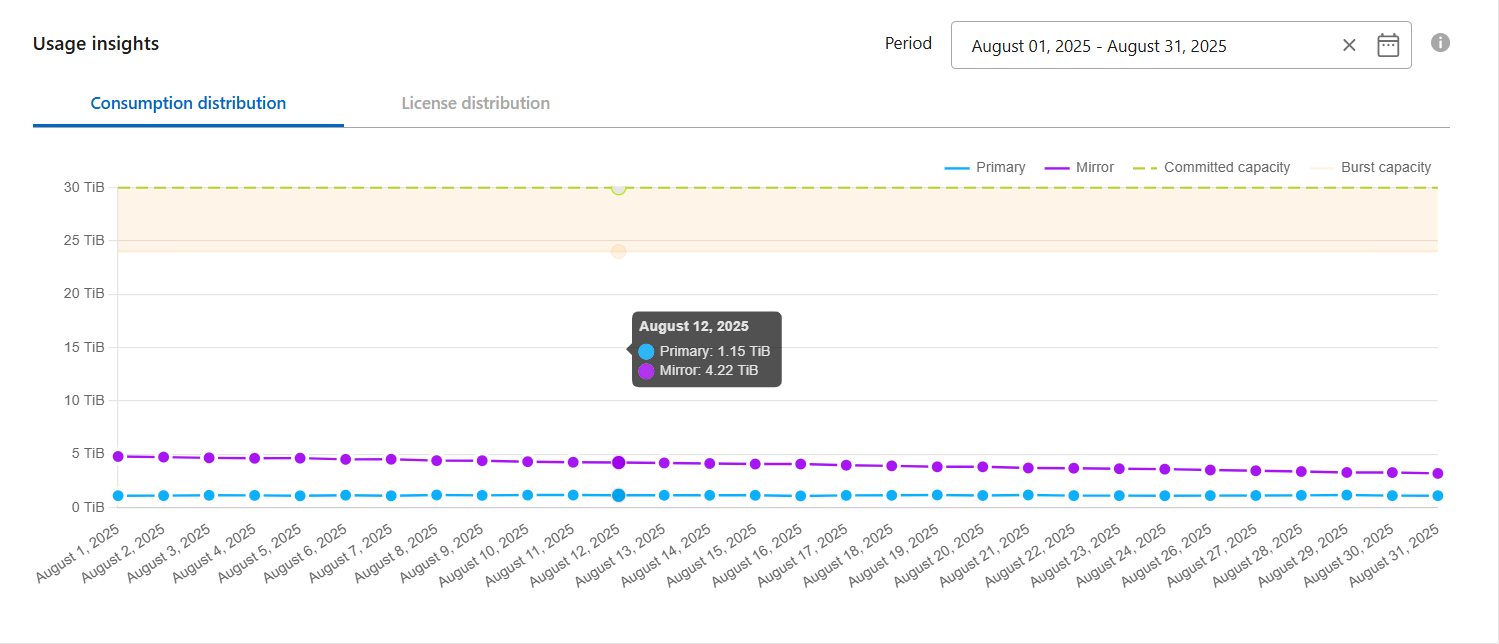Click the blue Primary legend marker
The image size is (1499, 644).
click(956, 167)
